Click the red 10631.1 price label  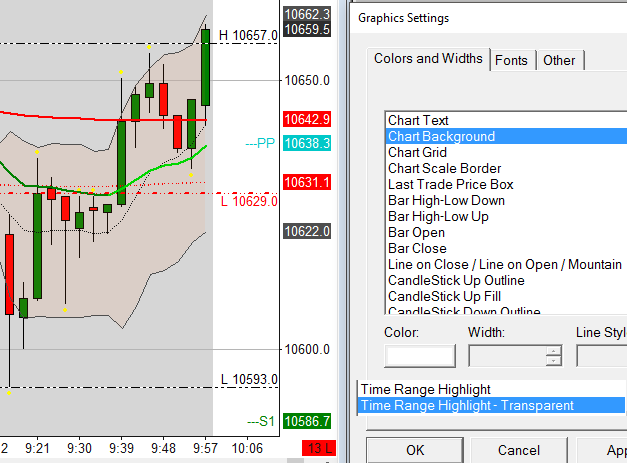pos(307,182)
